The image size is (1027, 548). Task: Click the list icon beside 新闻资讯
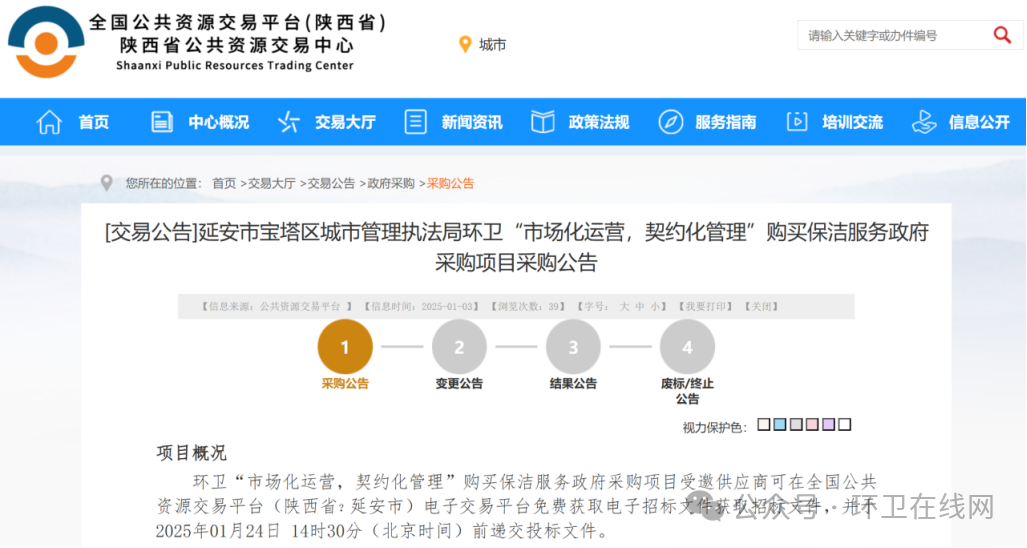coord(415,122)
